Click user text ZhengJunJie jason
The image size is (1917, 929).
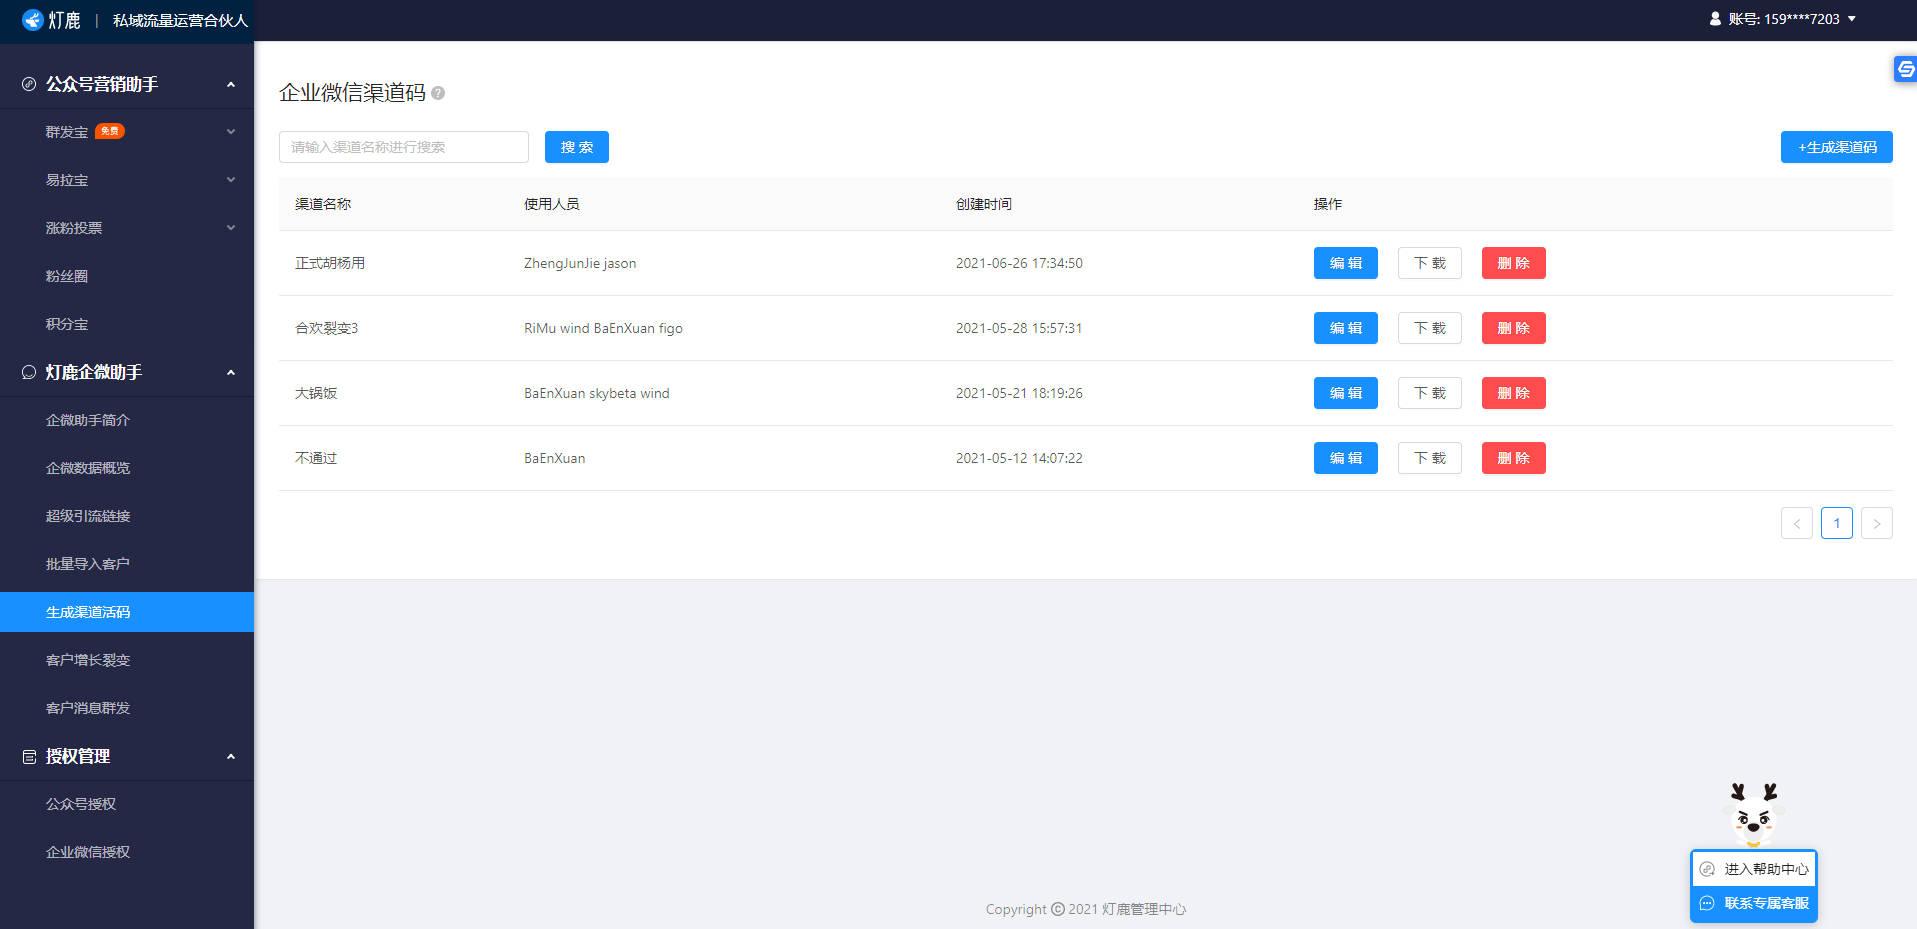point(580,263)
